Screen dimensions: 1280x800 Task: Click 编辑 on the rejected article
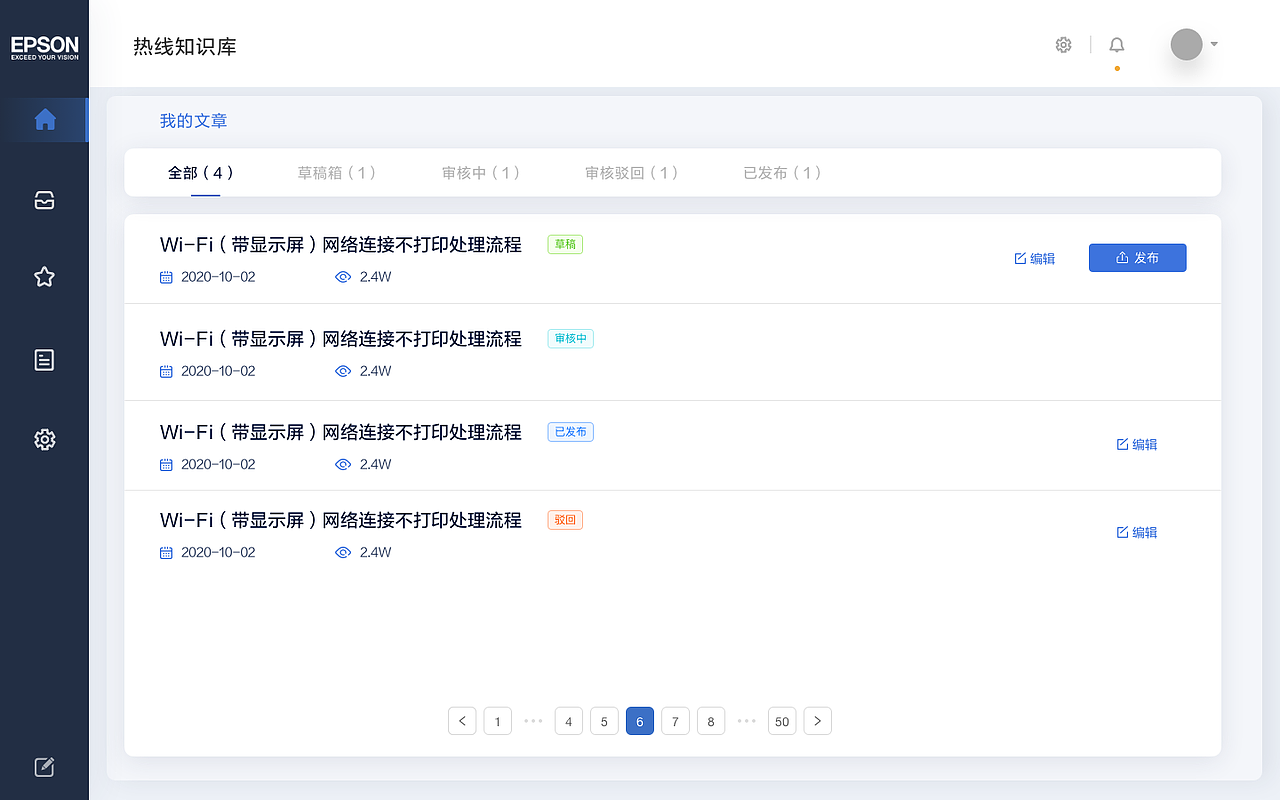point(1136,532)
